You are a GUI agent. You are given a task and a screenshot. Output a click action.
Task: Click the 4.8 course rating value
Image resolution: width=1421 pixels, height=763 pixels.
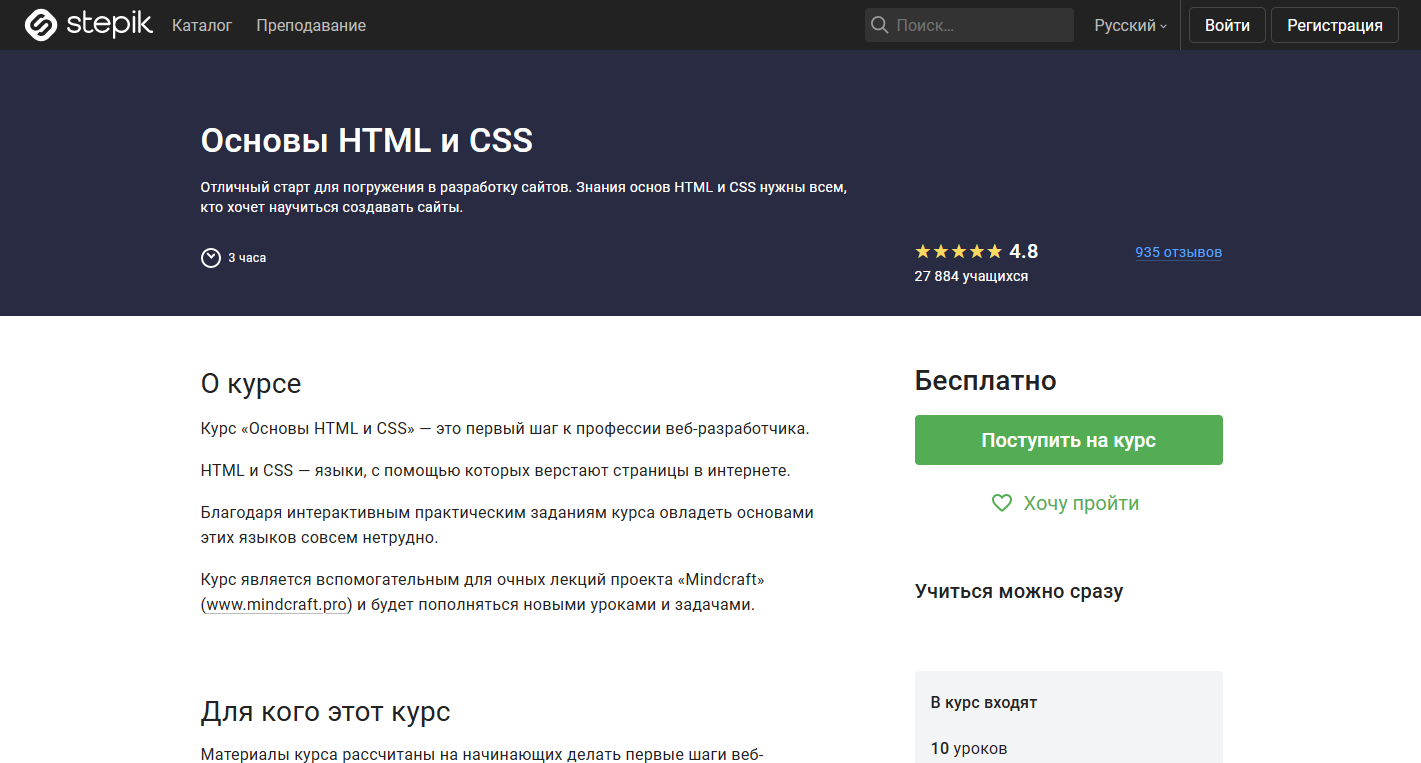(x=1024, y=251)
